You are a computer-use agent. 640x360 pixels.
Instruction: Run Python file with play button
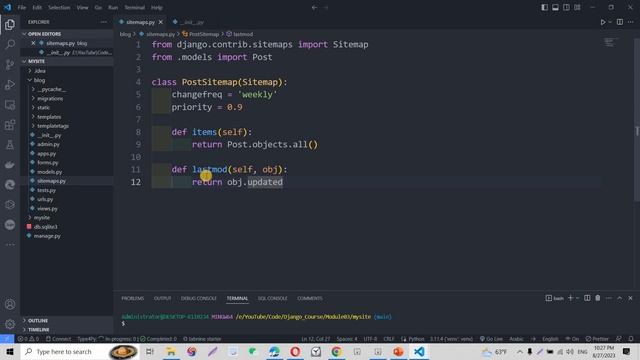click(602, 22)
